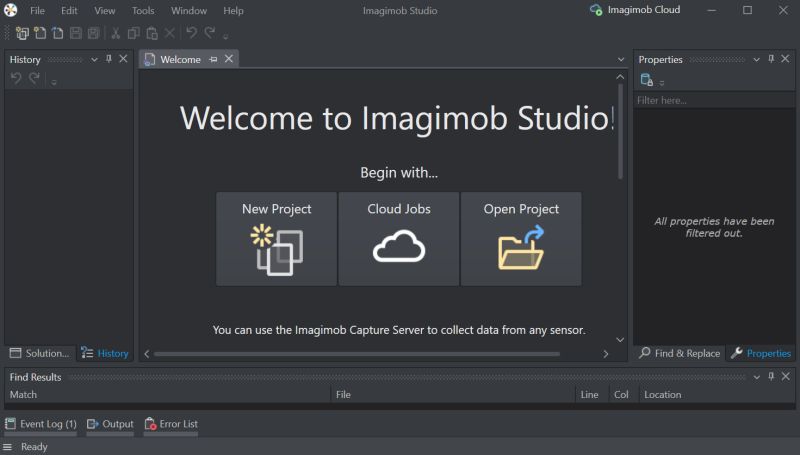The height and width of the screenshot is (455, 800).
Task: Click the folder icon in Open Project tile
Action: 521,248
